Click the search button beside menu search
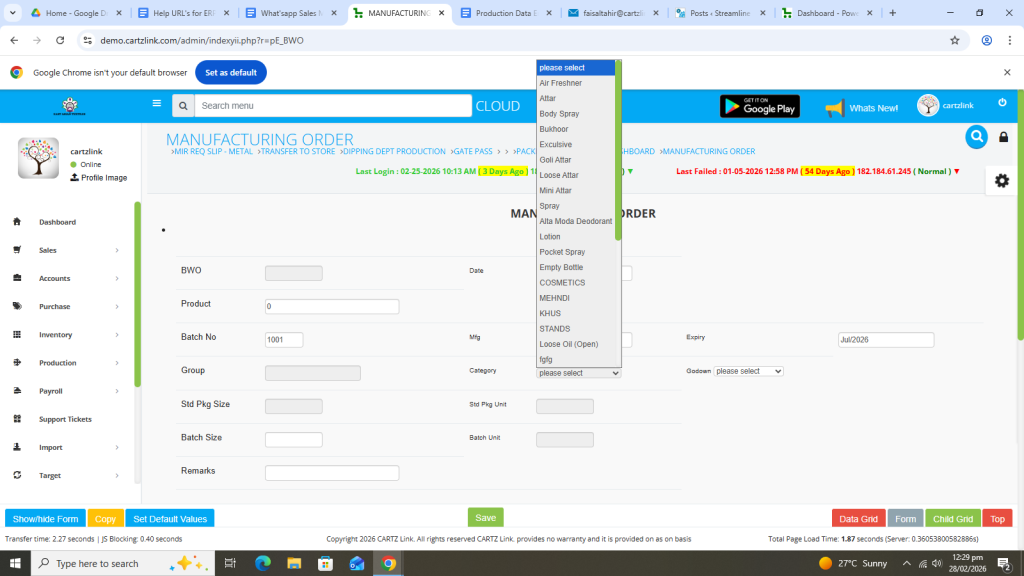 click(x=182, y=106)
